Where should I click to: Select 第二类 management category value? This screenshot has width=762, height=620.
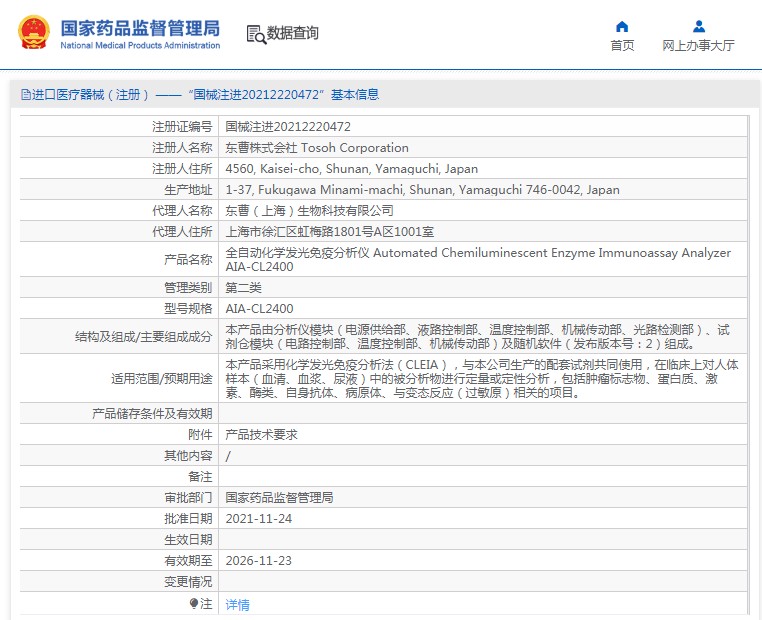tap(243, 288)
